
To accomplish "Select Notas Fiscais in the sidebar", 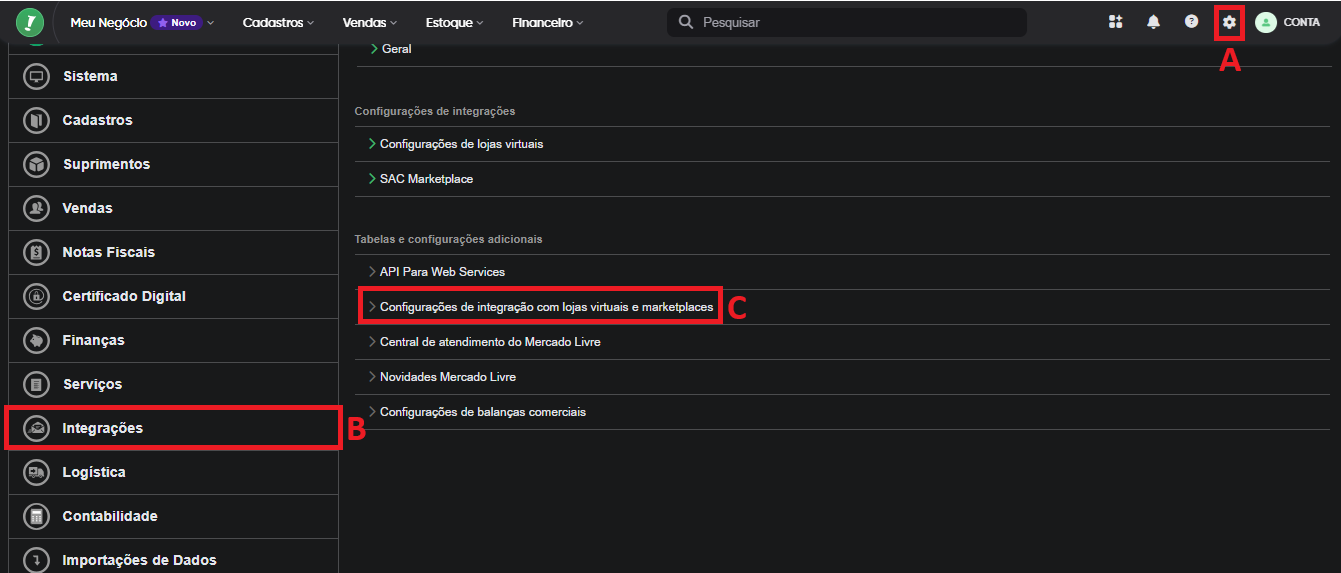I will click(109, 252).
